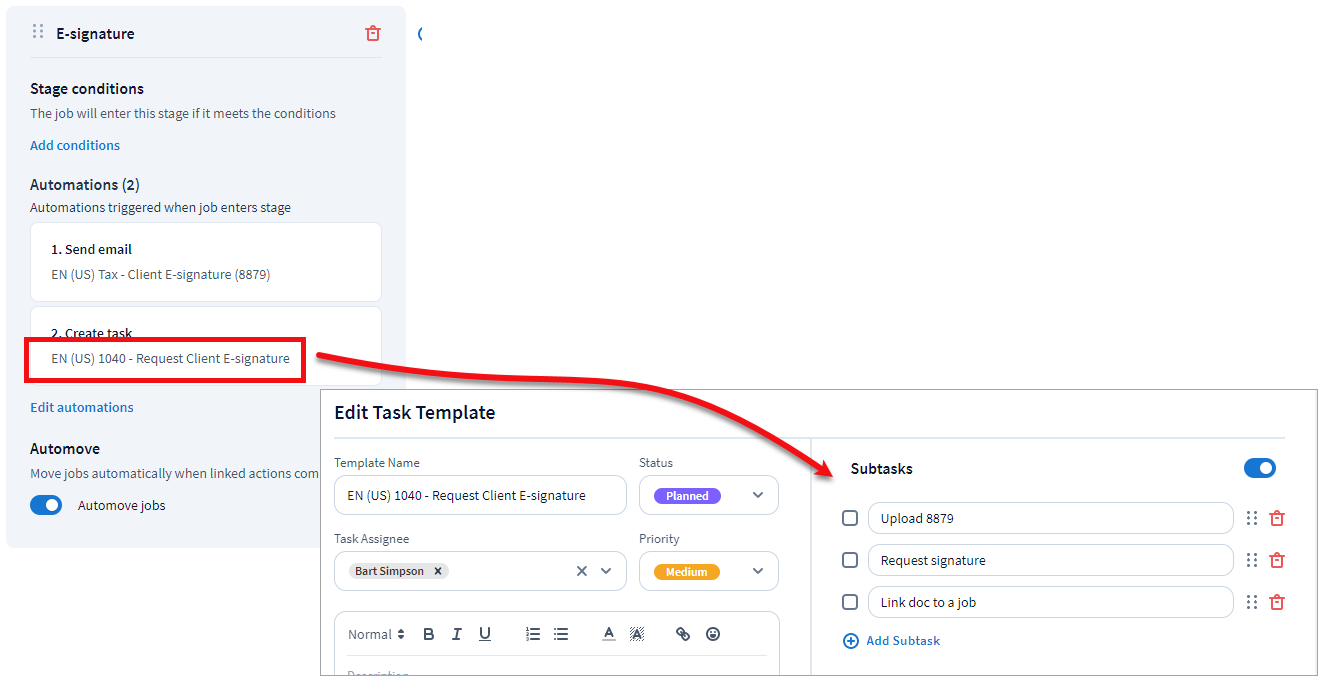
Task: Expand the Priority dropdown showing Medium
Action: [x=708, y=571]
